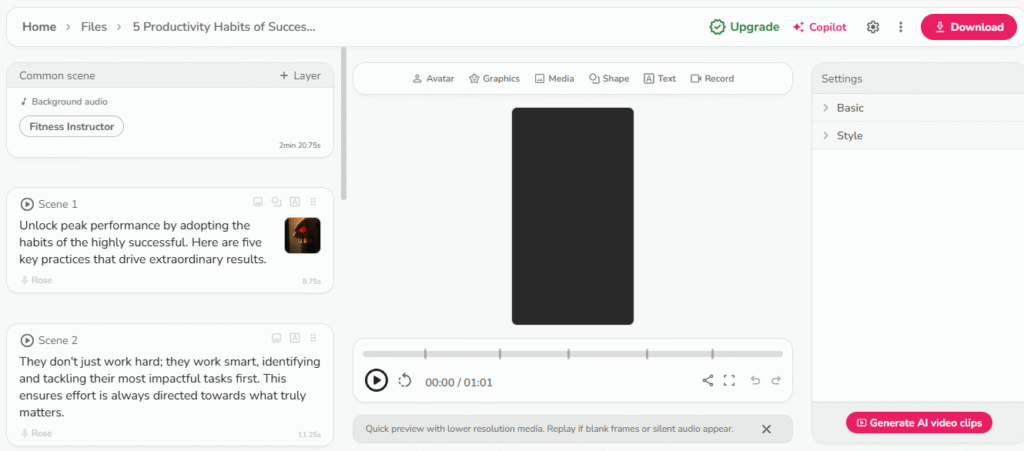
Task: Click the 00:00 / 01:01 time display
Action: click(458, 382)
